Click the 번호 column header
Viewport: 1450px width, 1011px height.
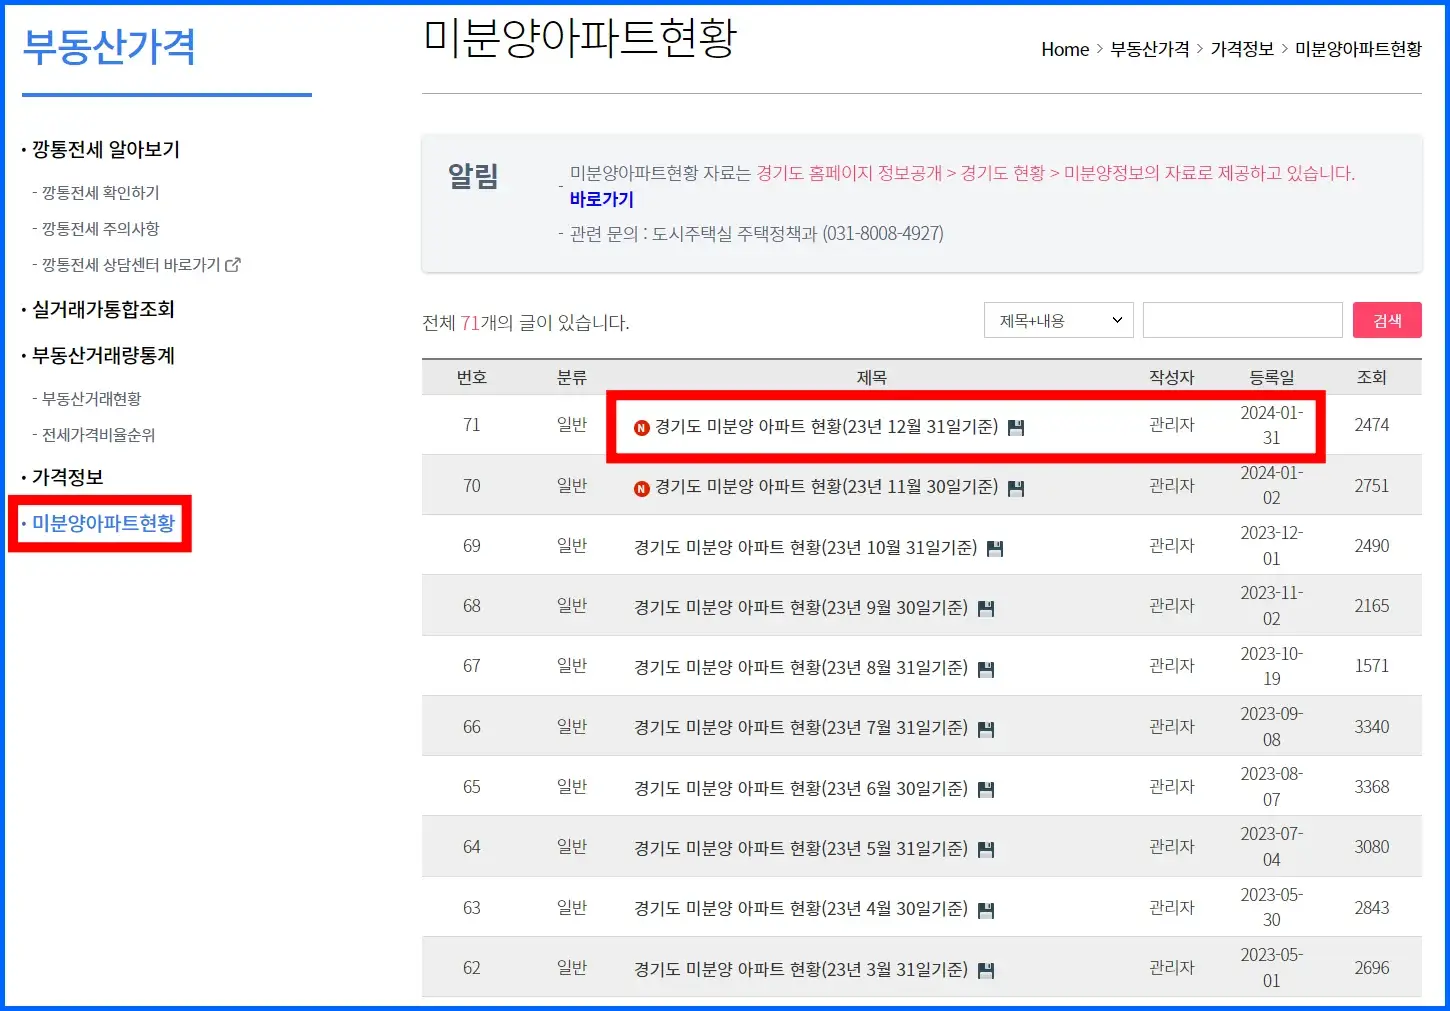(x=472, y=378)
